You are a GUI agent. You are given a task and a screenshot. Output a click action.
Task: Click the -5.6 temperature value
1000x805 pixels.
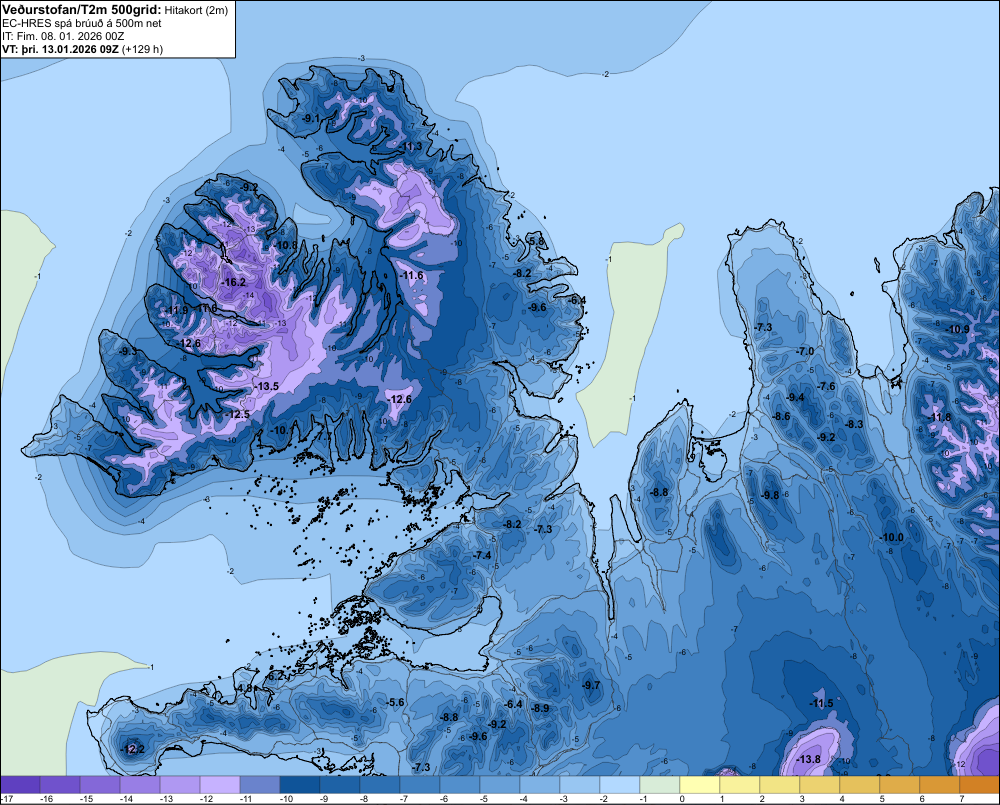(395, 702)
